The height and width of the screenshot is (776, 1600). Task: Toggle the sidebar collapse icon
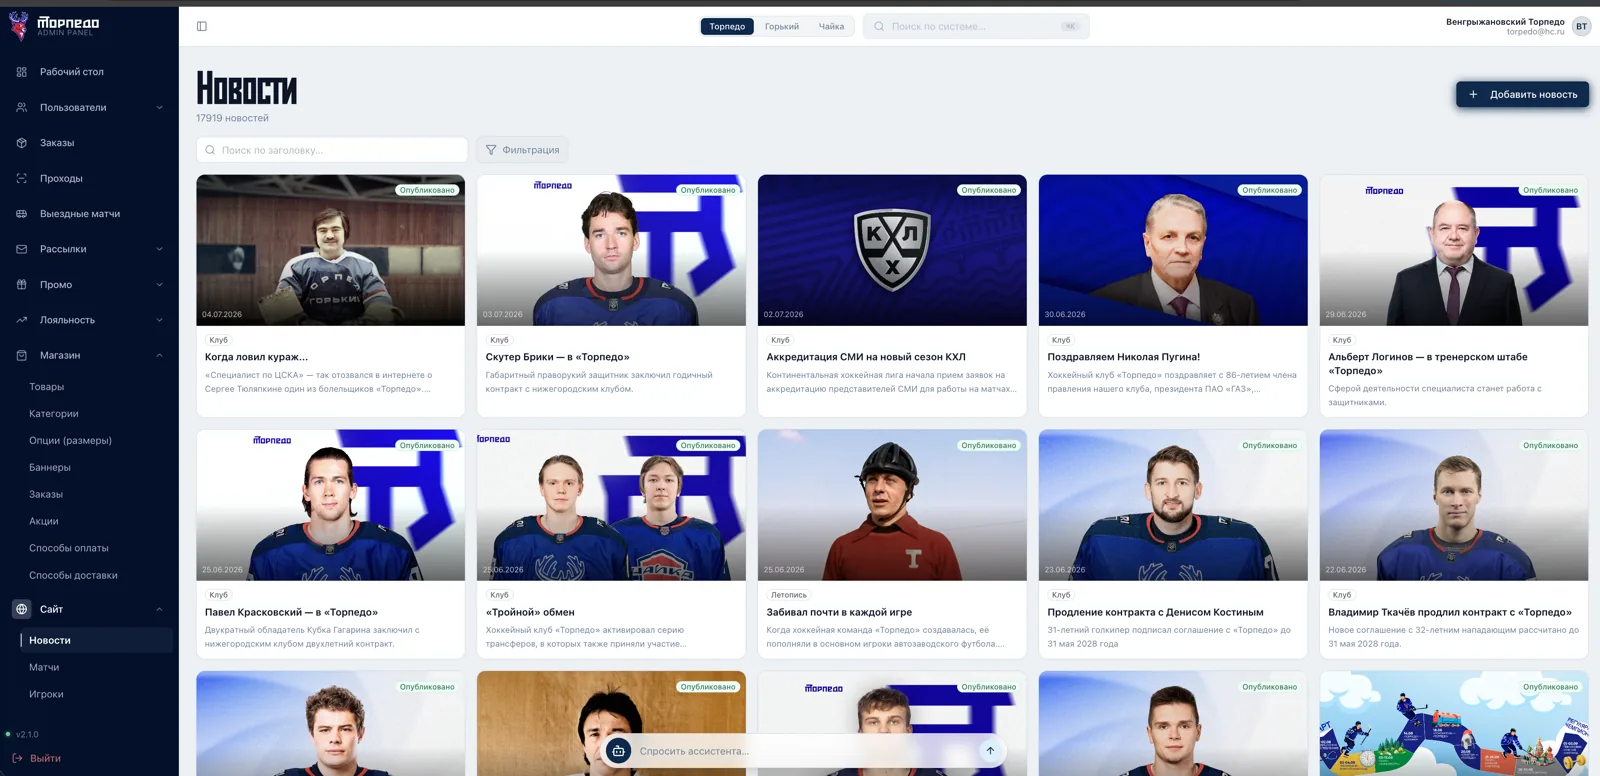pos(202,27)
